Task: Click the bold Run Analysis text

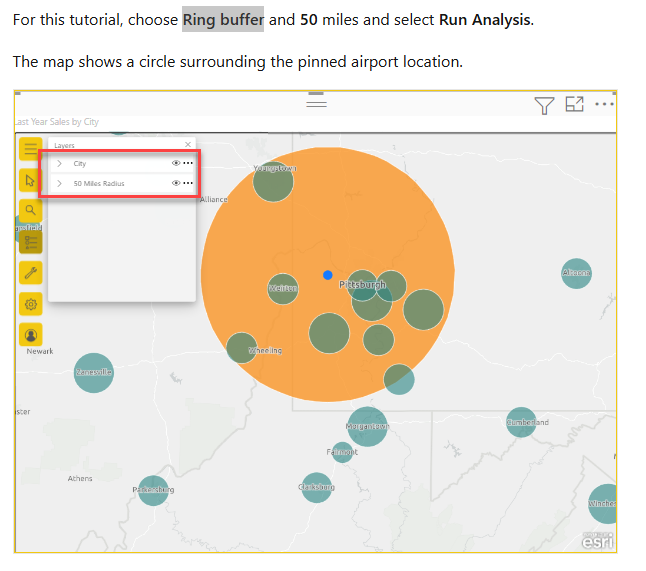Action: [484, 19]
